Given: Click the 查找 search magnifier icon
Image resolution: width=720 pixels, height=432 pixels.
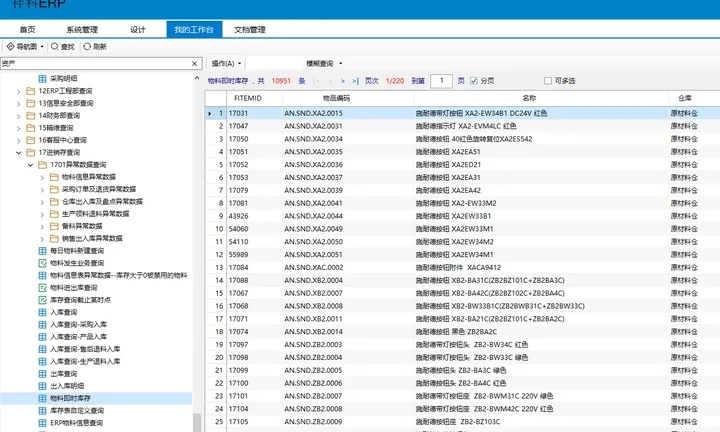Looking at the screenshot, I should click(54, 46).
